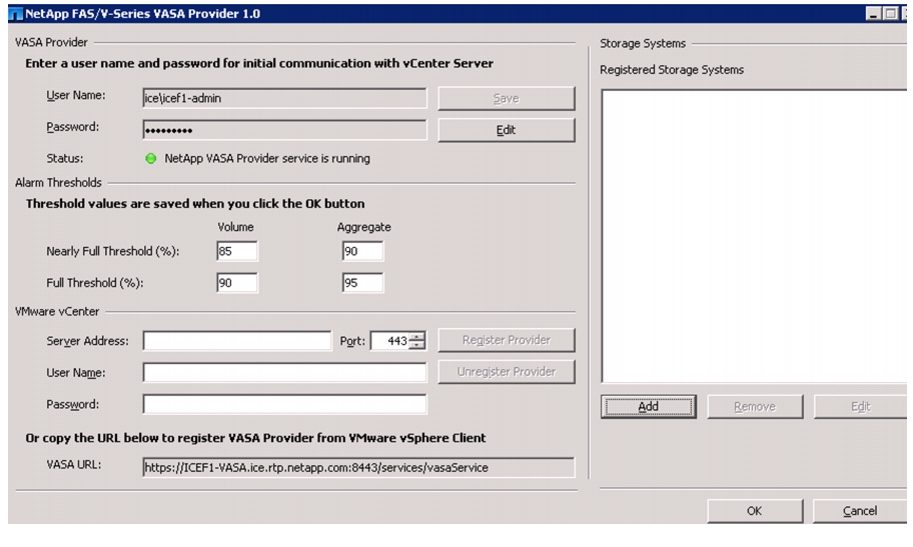This screenshot has width=913, height=547.
Task: Click the Edit storage system button
Action: 860,407
